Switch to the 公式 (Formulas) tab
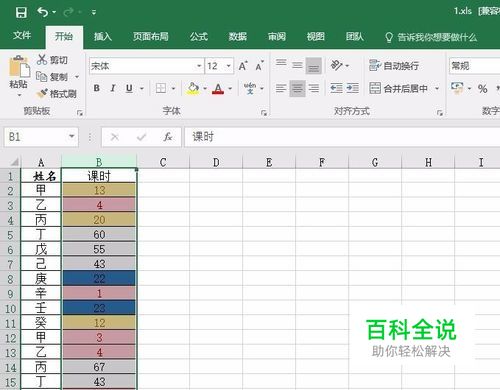The height and width of the screenshot is (390, 500). (x=199, y=36)
